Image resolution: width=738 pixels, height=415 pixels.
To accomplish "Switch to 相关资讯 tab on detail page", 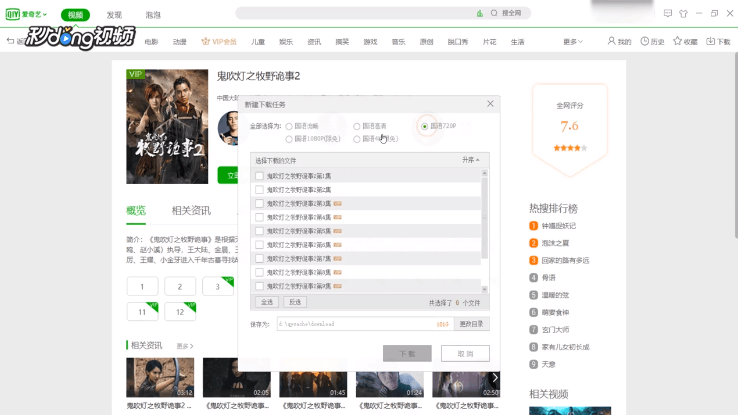I will coord(191,211).
